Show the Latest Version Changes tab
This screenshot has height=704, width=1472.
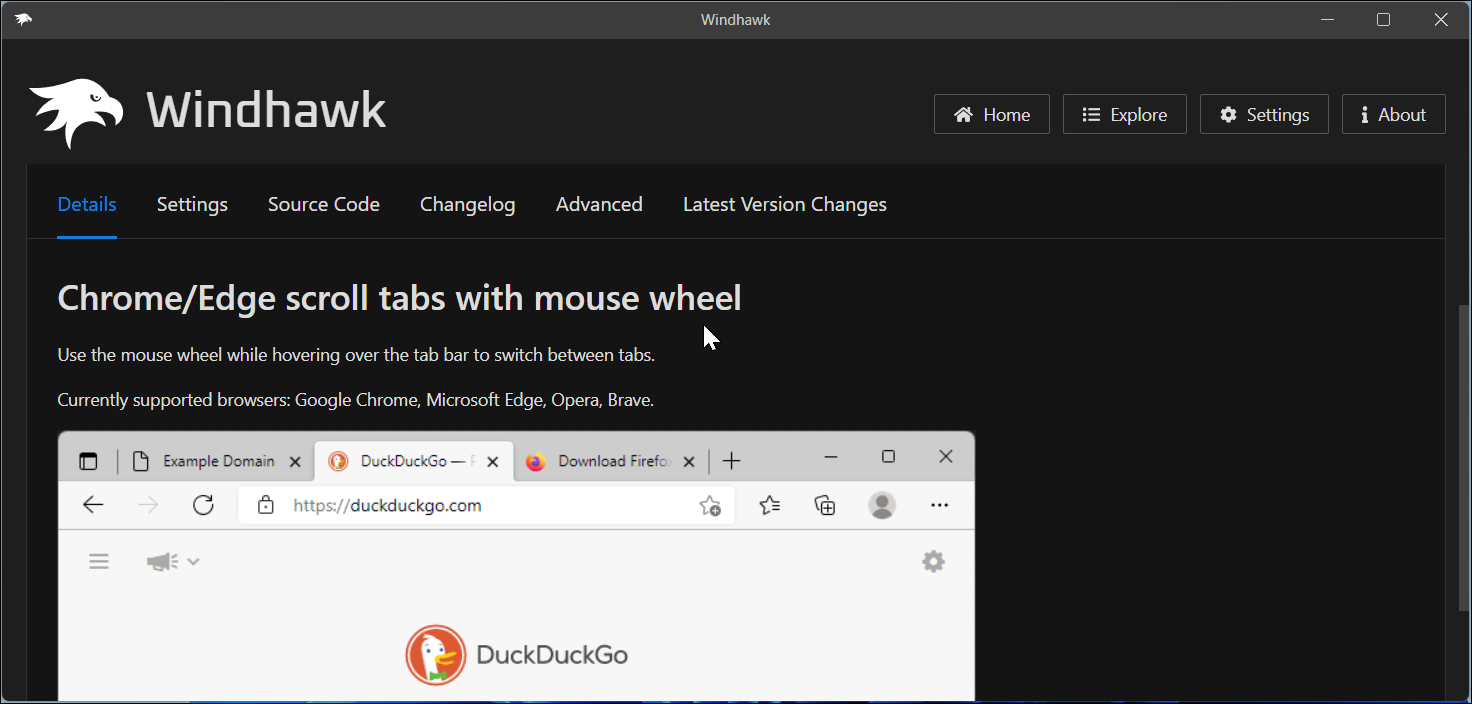coord(784,205)
